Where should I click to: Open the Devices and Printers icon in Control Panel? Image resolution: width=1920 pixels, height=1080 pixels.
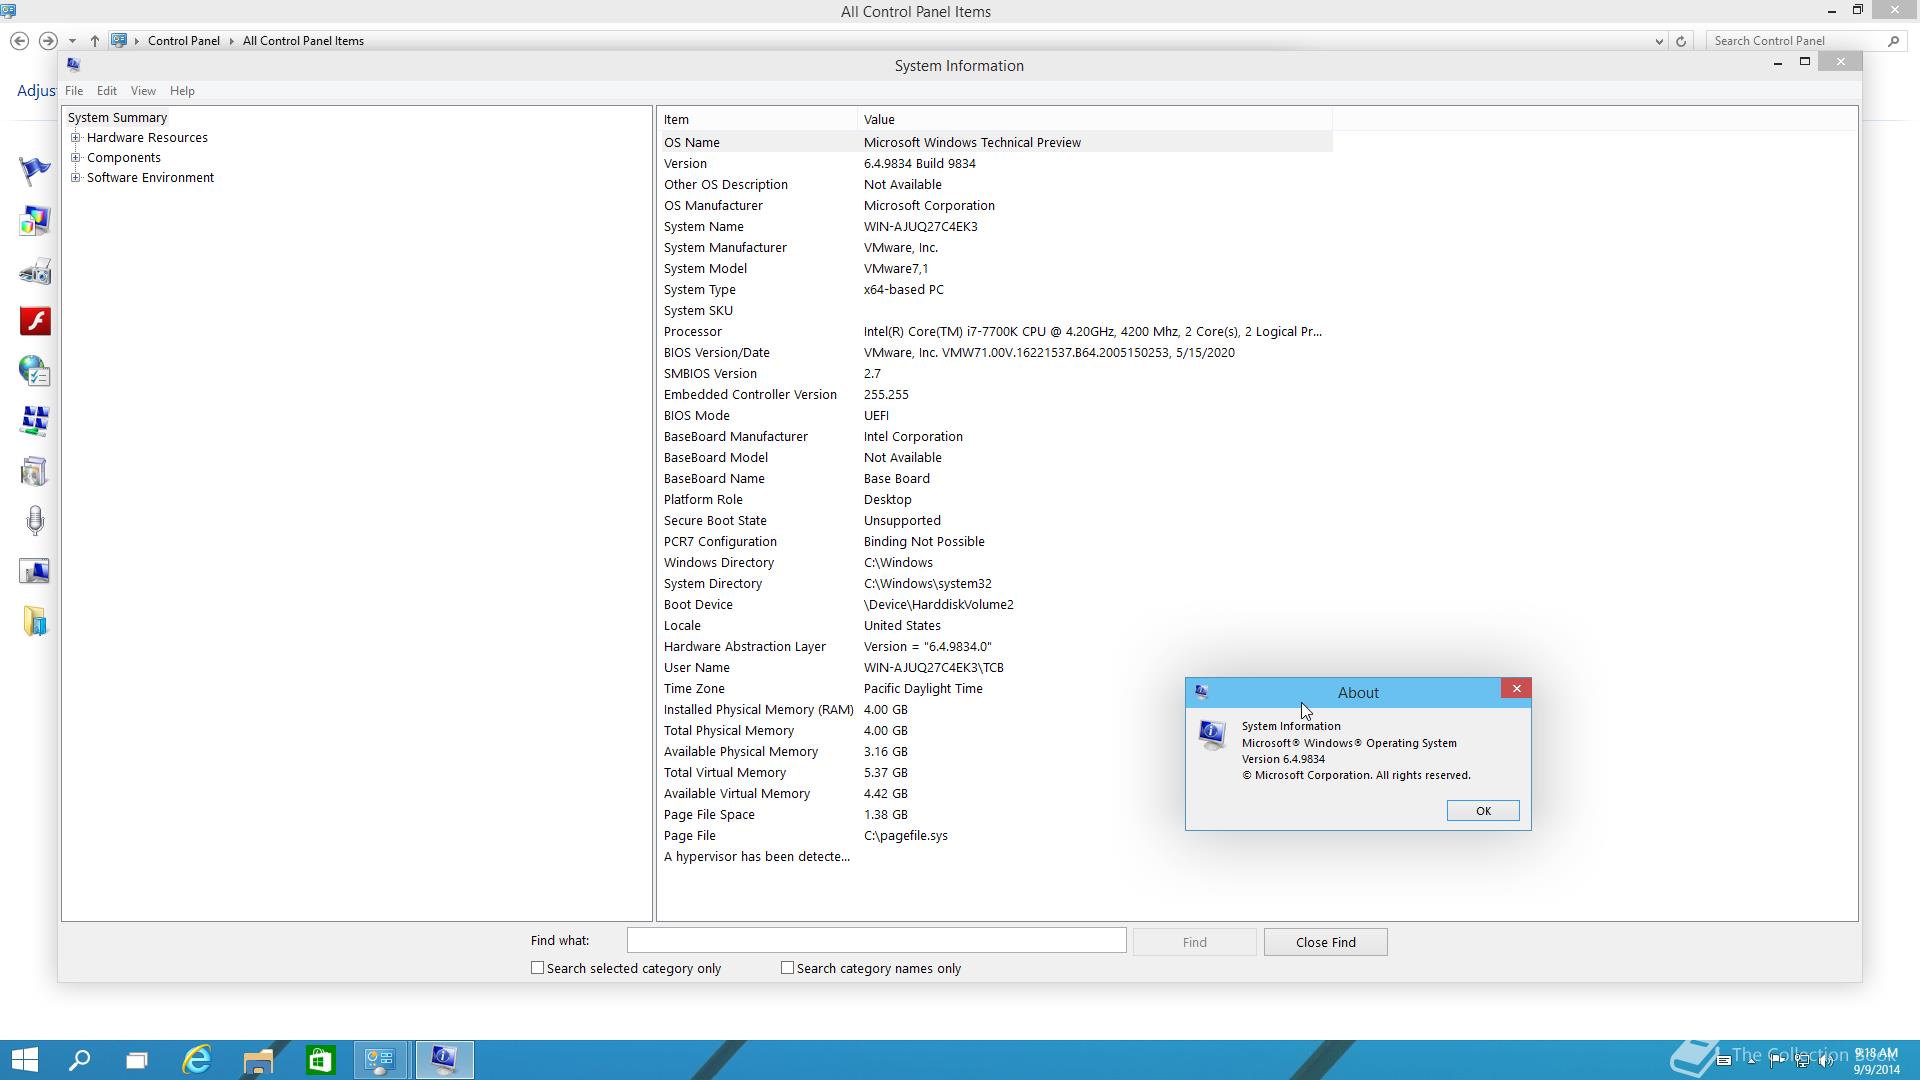click(35, 271)
